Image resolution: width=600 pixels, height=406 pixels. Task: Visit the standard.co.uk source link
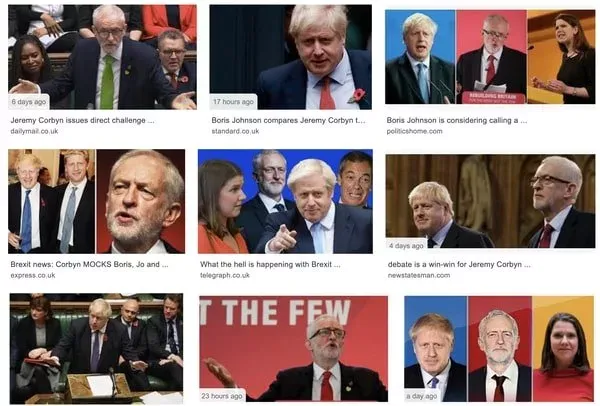tap(235, 131)
